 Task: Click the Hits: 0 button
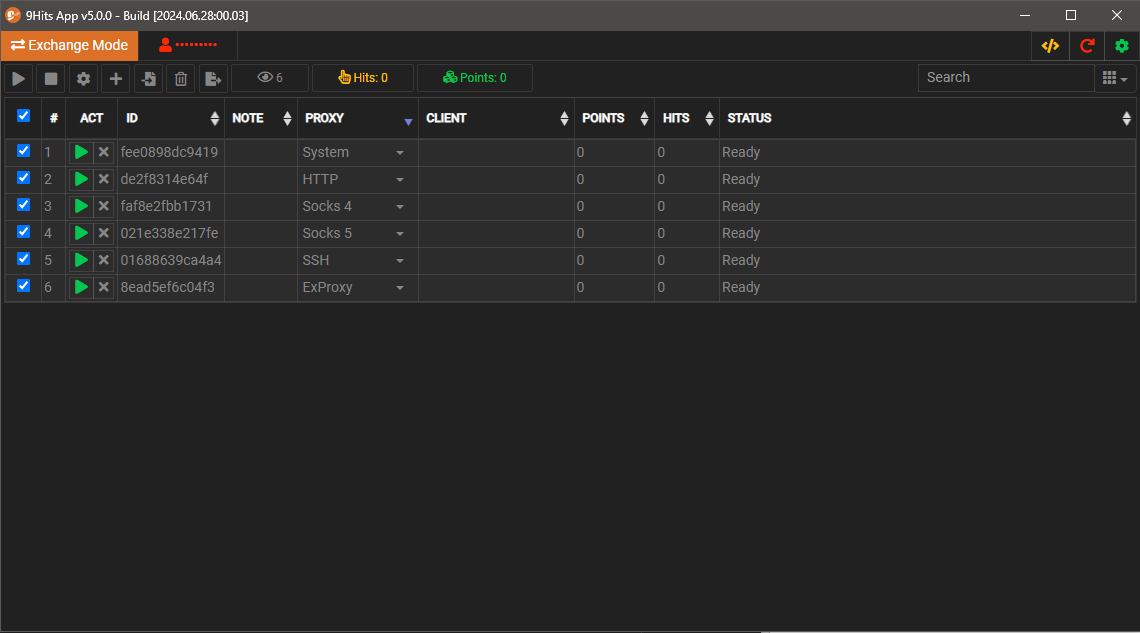[362, 78]
